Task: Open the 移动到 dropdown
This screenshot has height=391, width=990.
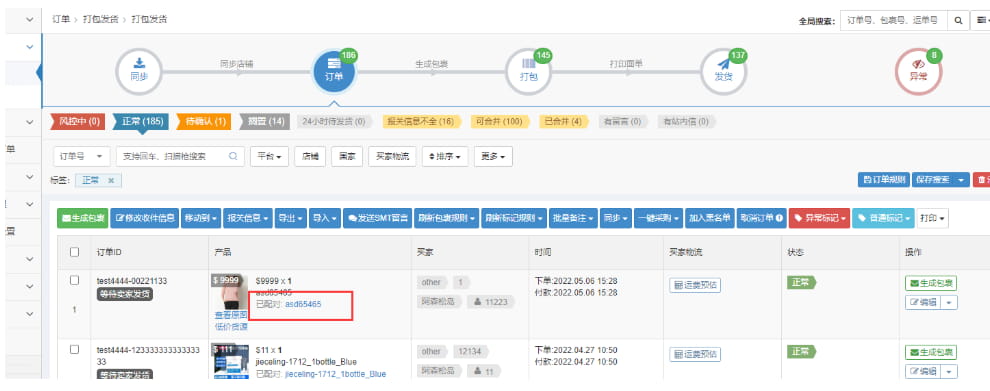Action: (x=201, y=218)
